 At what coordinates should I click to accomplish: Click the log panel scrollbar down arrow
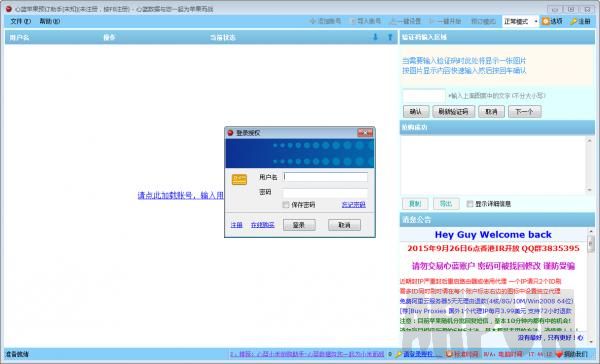tap(590, 190)
